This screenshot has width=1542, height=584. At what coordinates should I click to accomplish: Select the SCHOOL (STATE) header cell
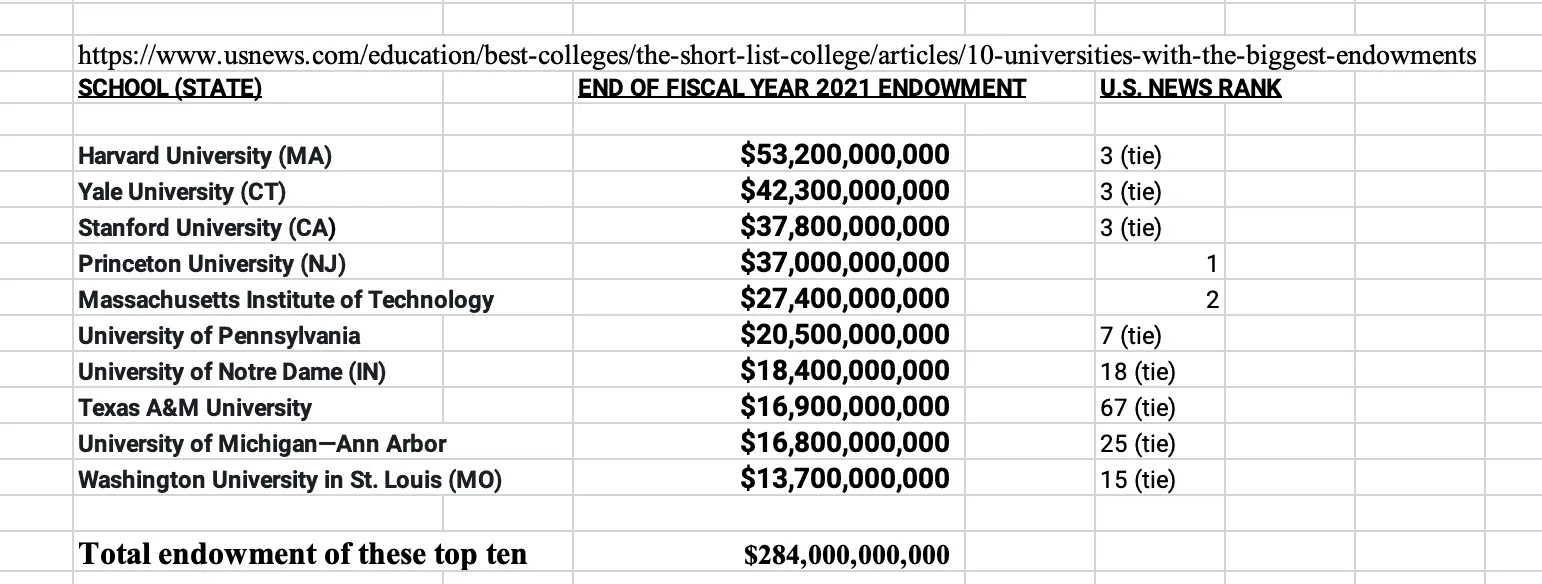[x=170, y=88]
